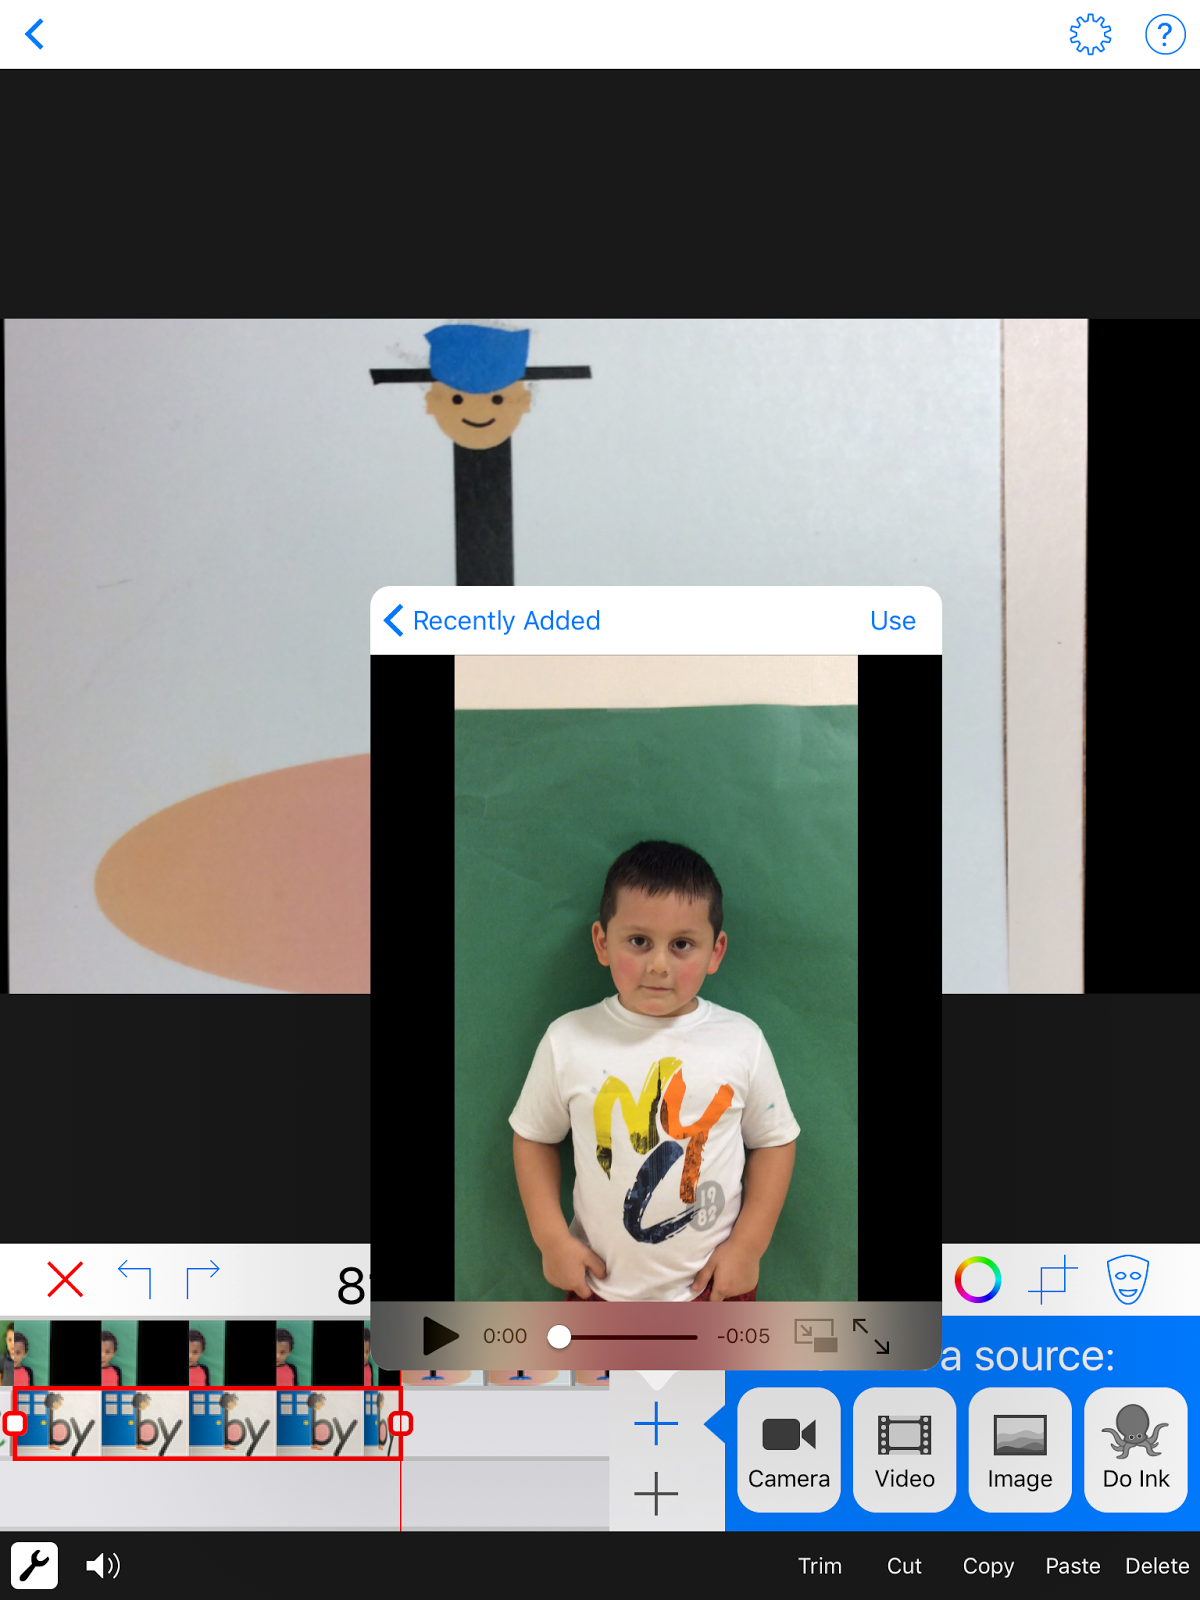
Task: Click remaining time -0:05 label
Action: (743, 1336)
